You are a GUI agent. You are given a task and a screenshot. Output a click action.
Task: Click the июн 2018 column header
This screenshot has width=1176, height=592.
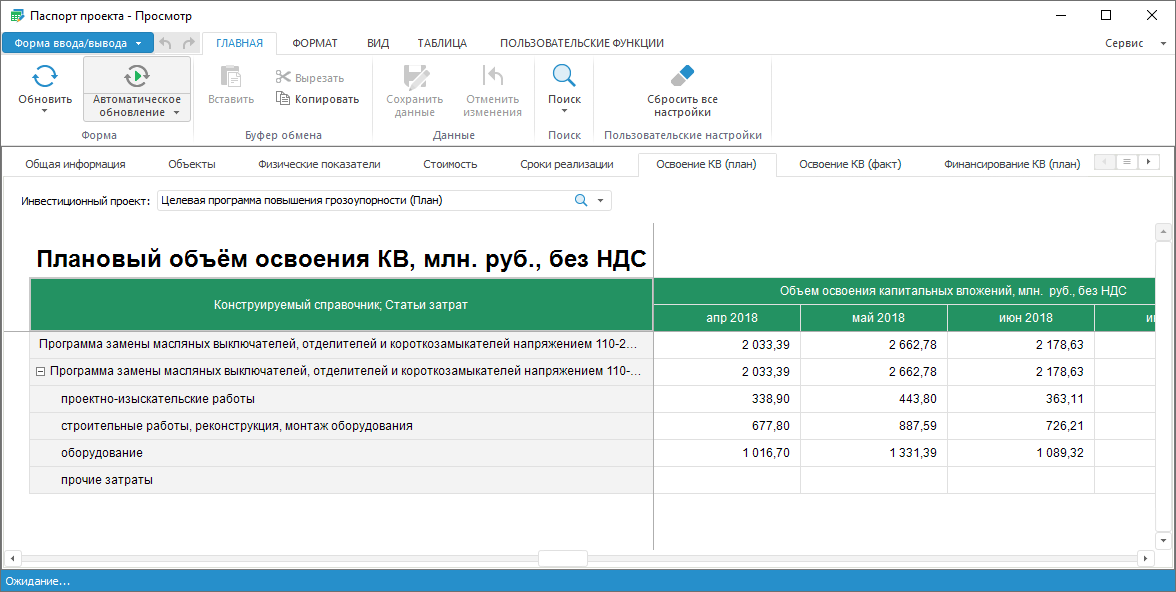click(x=1021, y=318)
